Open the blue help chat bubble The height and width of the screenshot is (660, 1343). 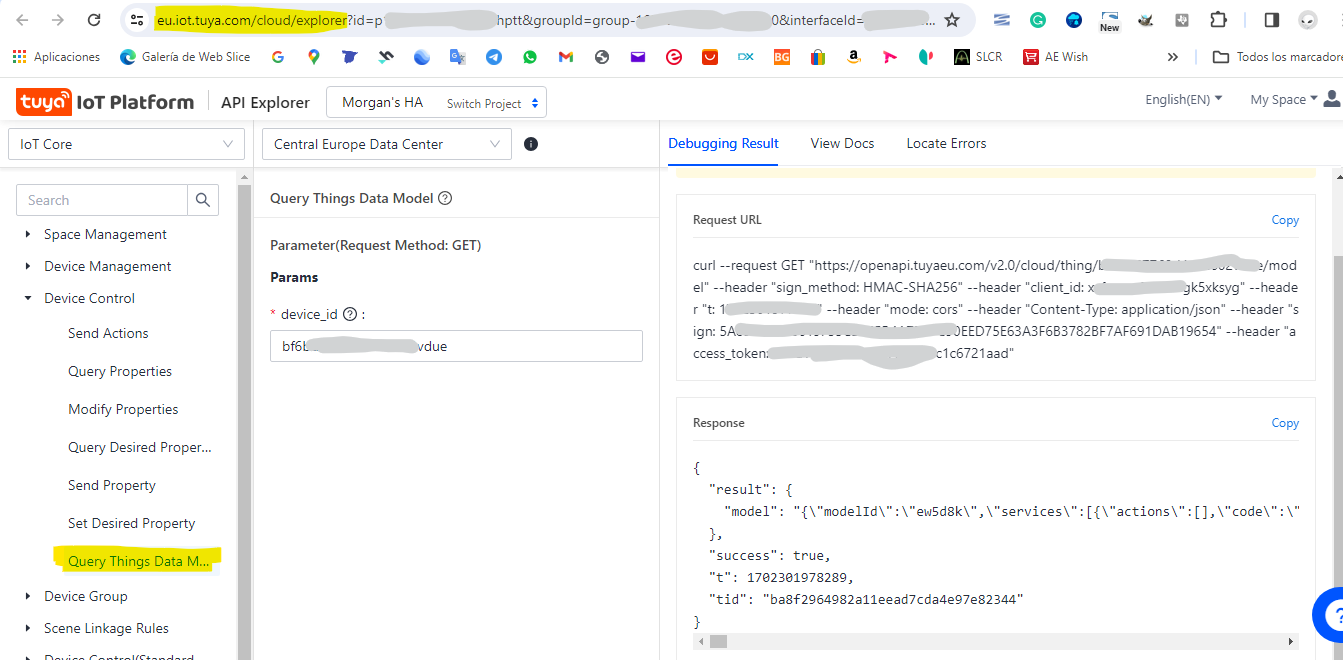click(1331, 613)
